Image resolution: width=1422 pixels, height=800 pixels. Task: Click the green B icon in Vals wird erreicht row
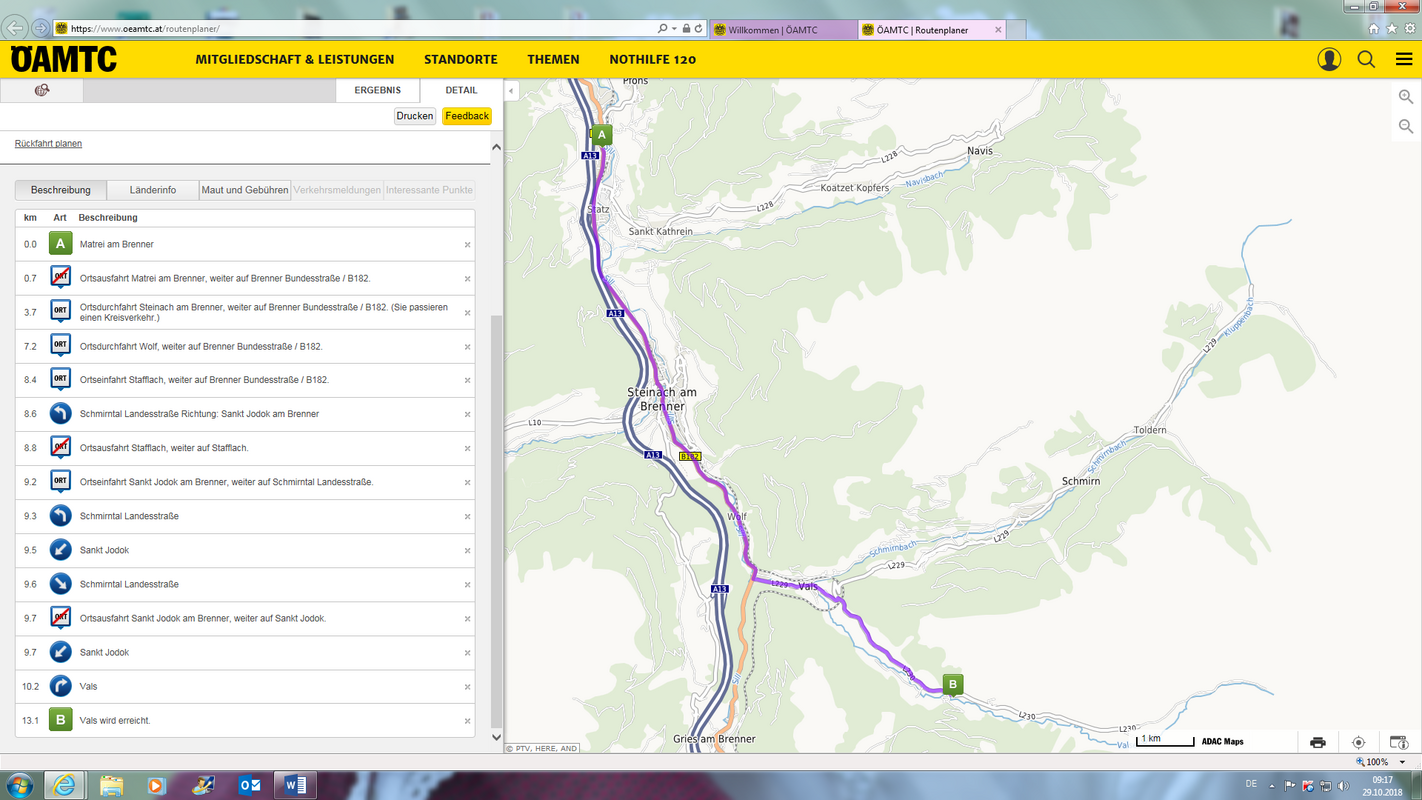(60, 720)
